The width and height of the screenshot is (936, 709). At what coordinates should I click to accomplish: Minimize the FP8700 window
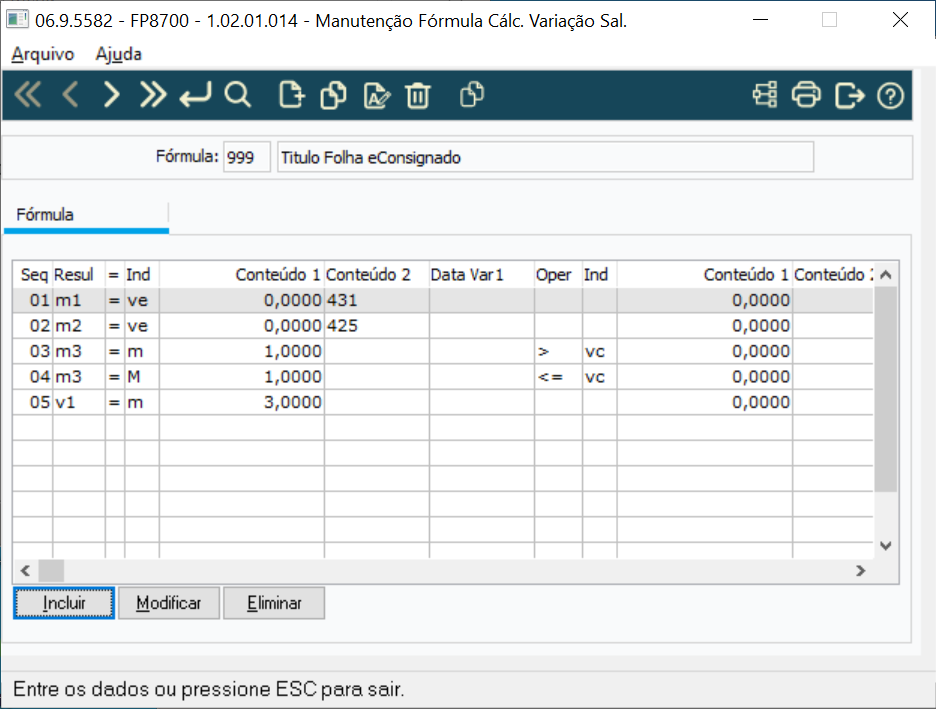pyautogui.click(x=760, y=20)
